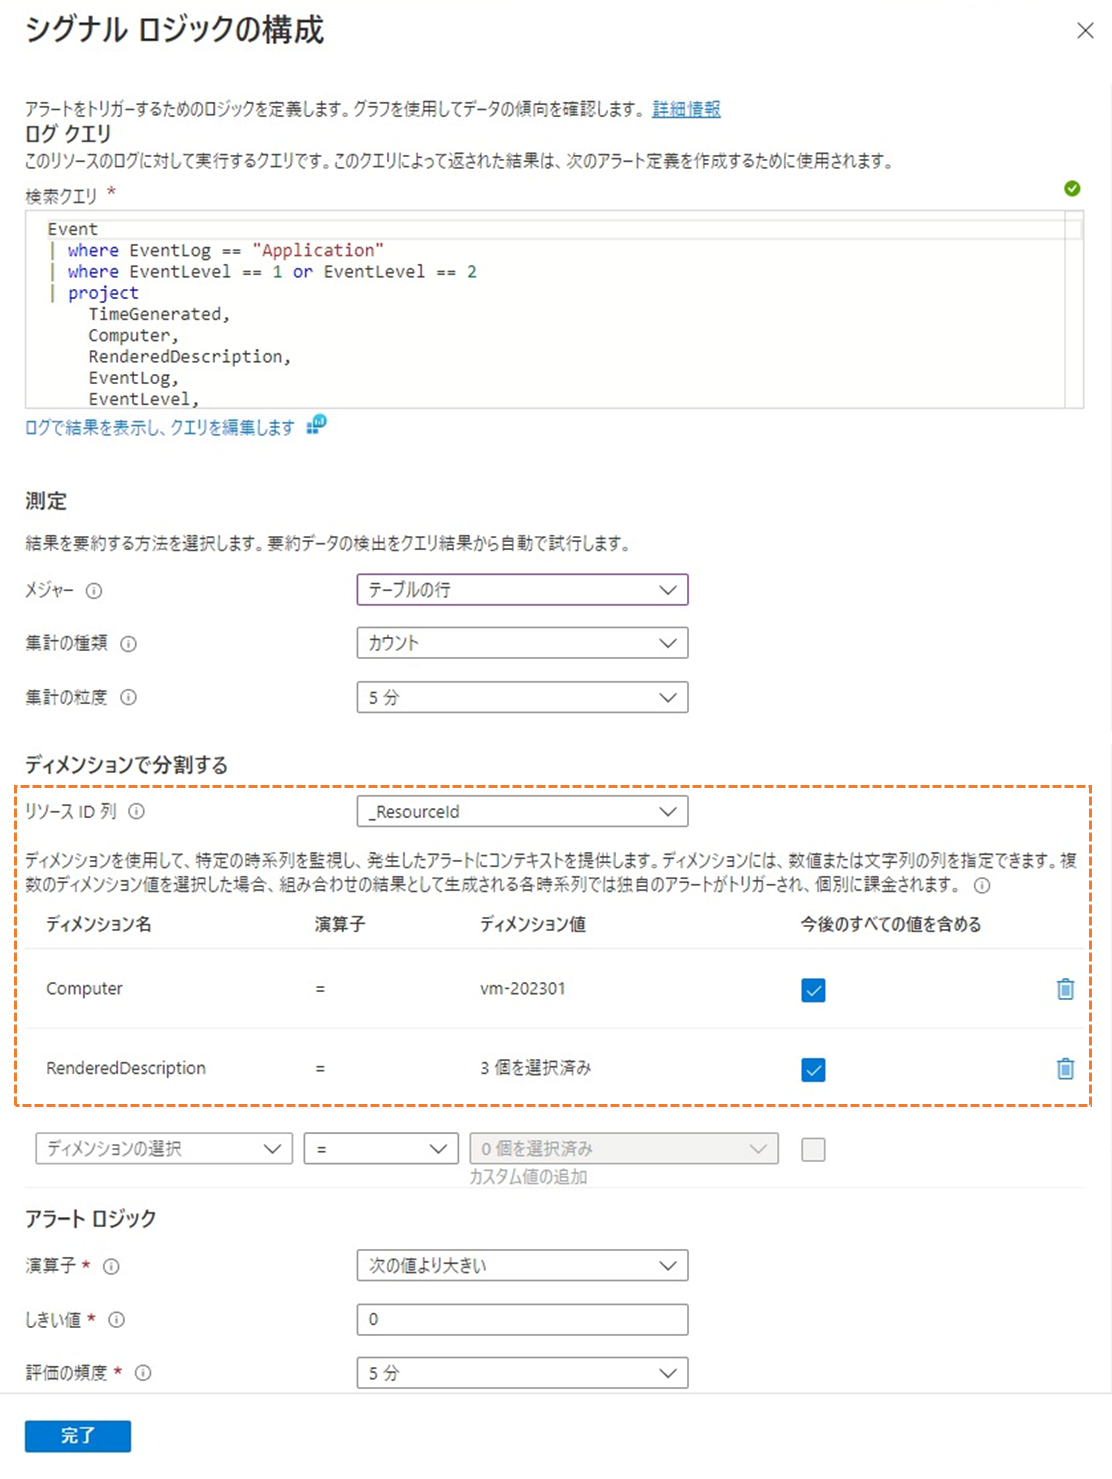Click the Computer dimension name
Screen dimensions: 1112x1479
pyautogui.click(x=84, y=989)
